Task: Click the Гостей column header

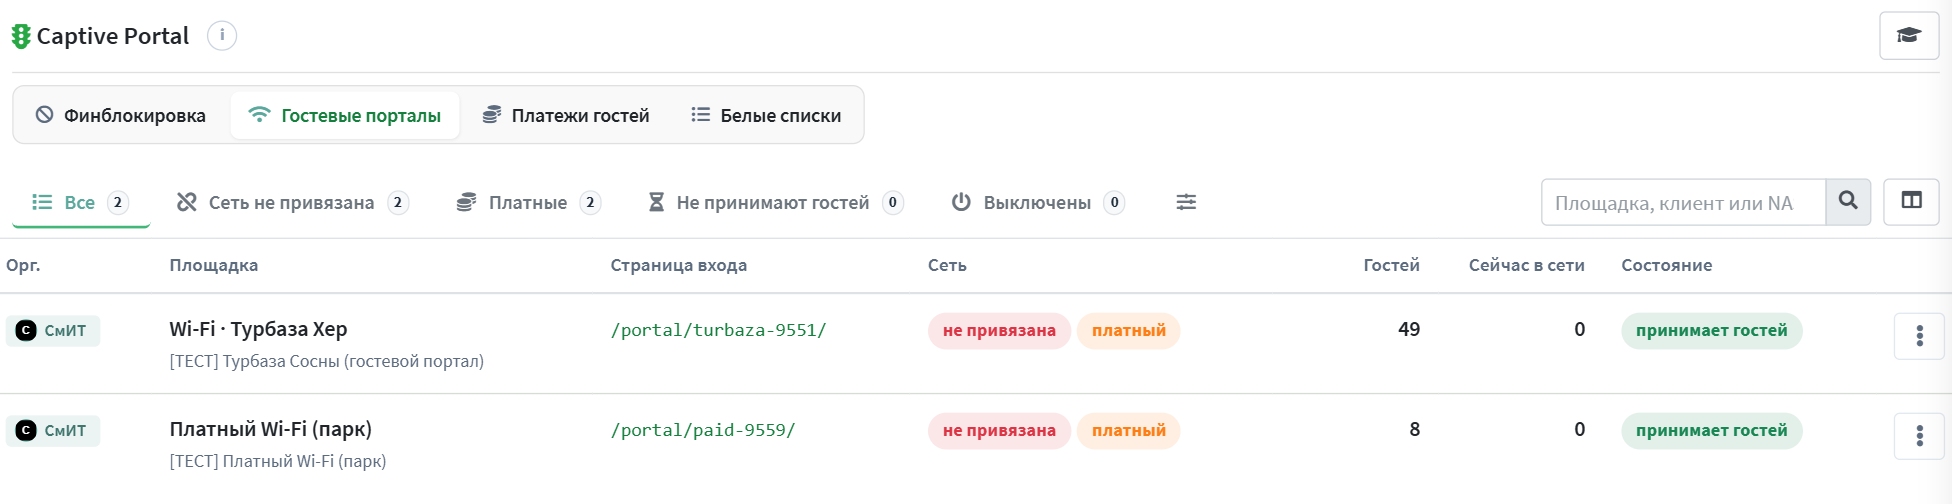Action: pos(1391,265)
